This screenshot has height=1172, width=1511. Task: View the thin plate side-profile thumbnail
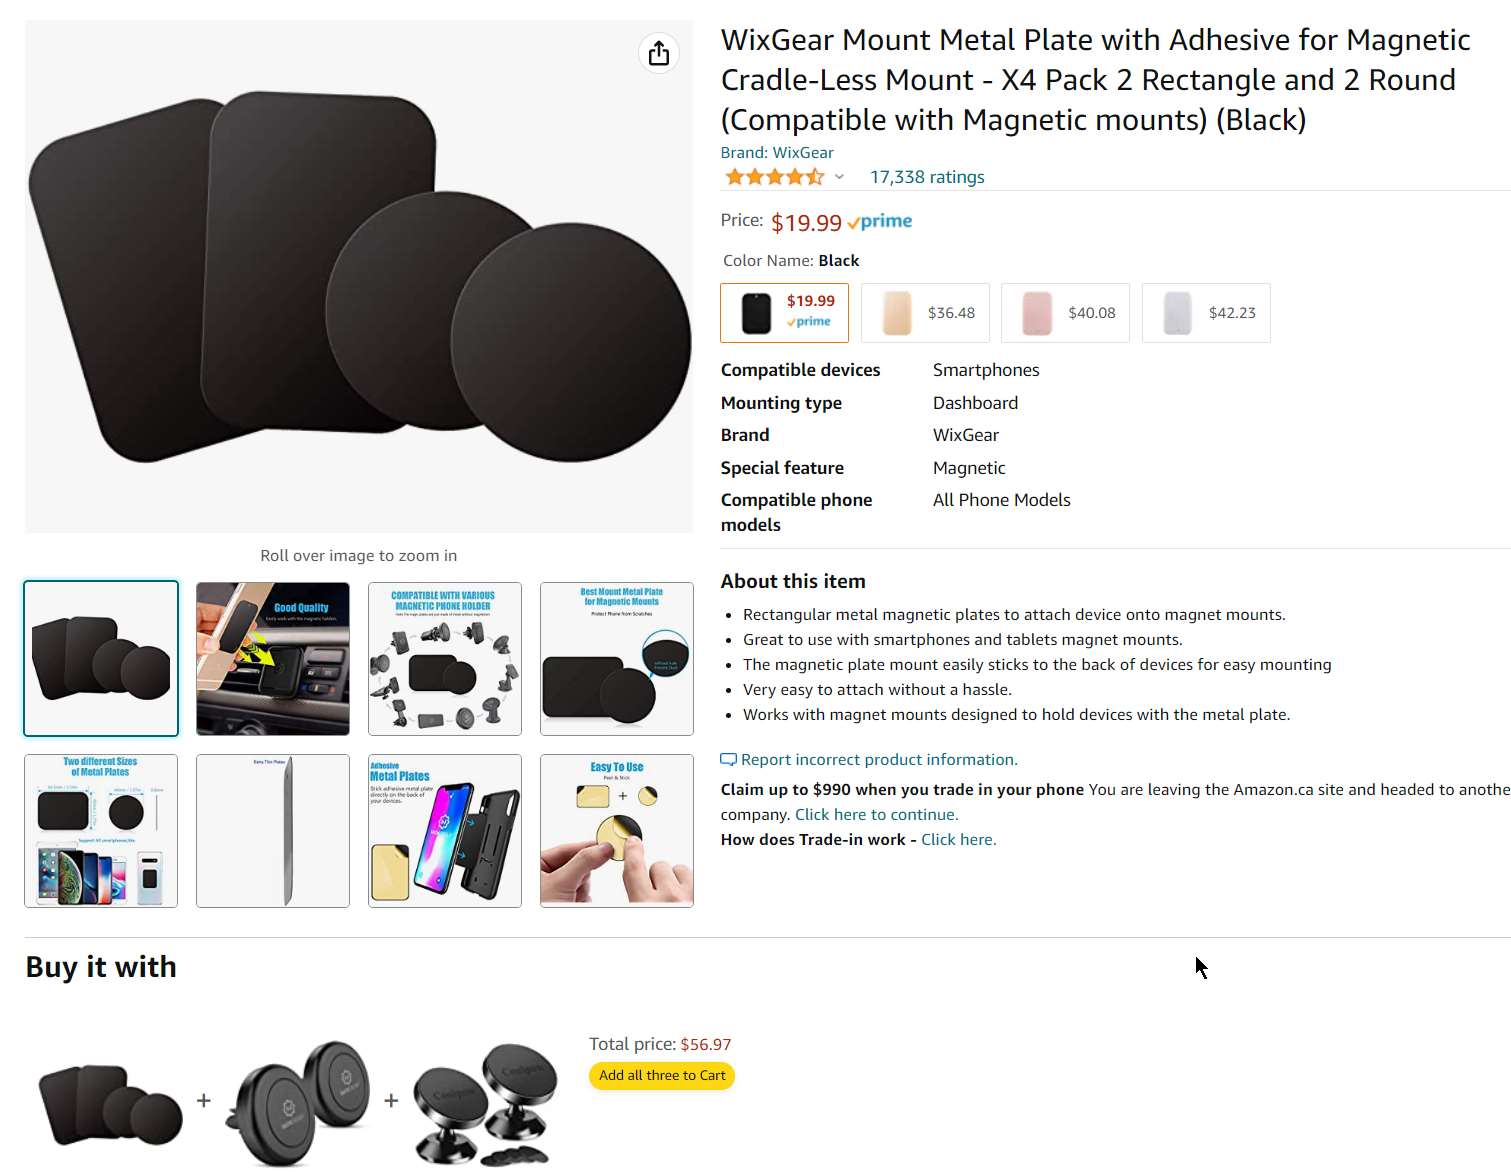pyautogui.click(x=273, y=831)
